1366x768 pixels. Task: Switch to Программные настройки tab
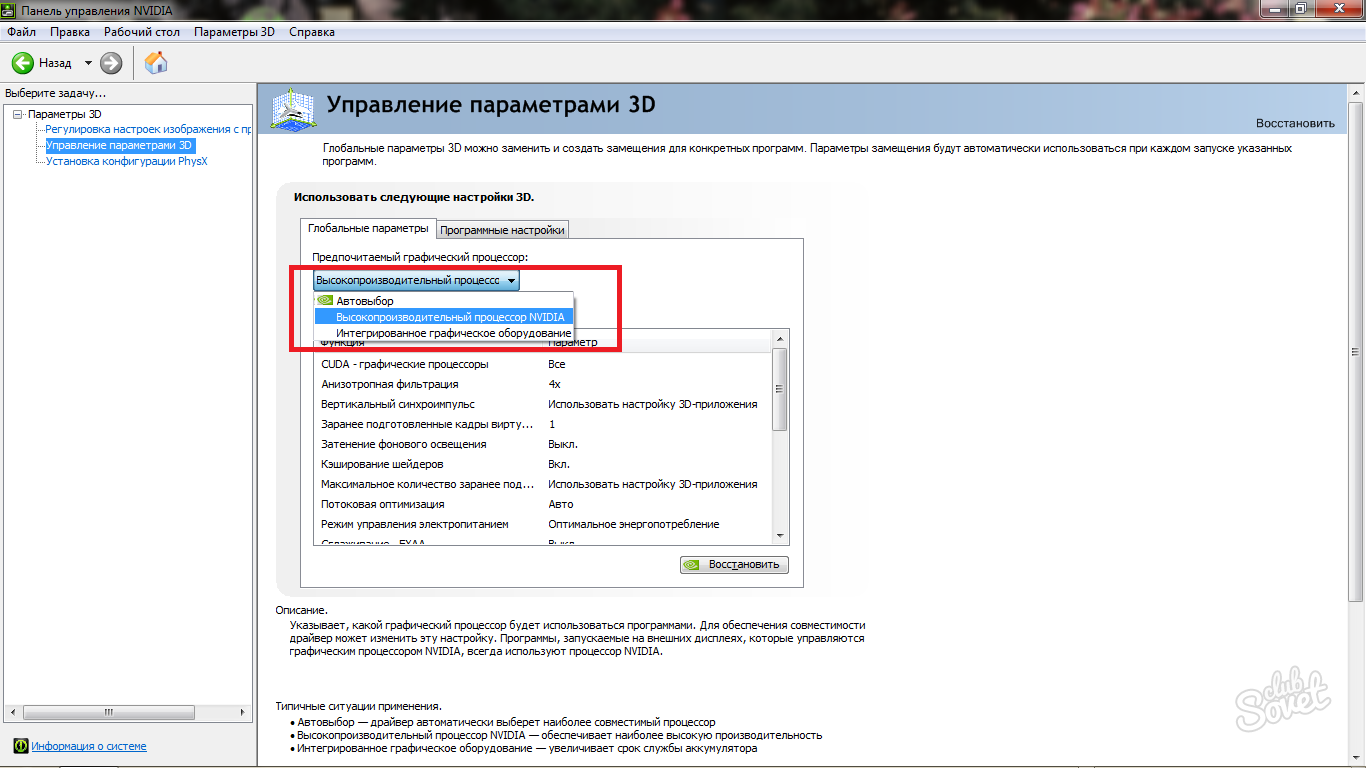pos(503,230)
